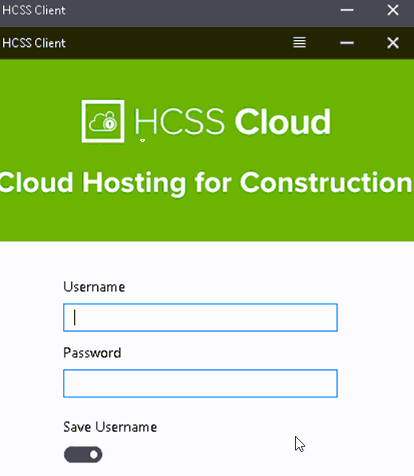Minimize the inner HCSS Client window
Viewport: 414px width, 476px height.
pyautogui.click(x=347, y=43)
